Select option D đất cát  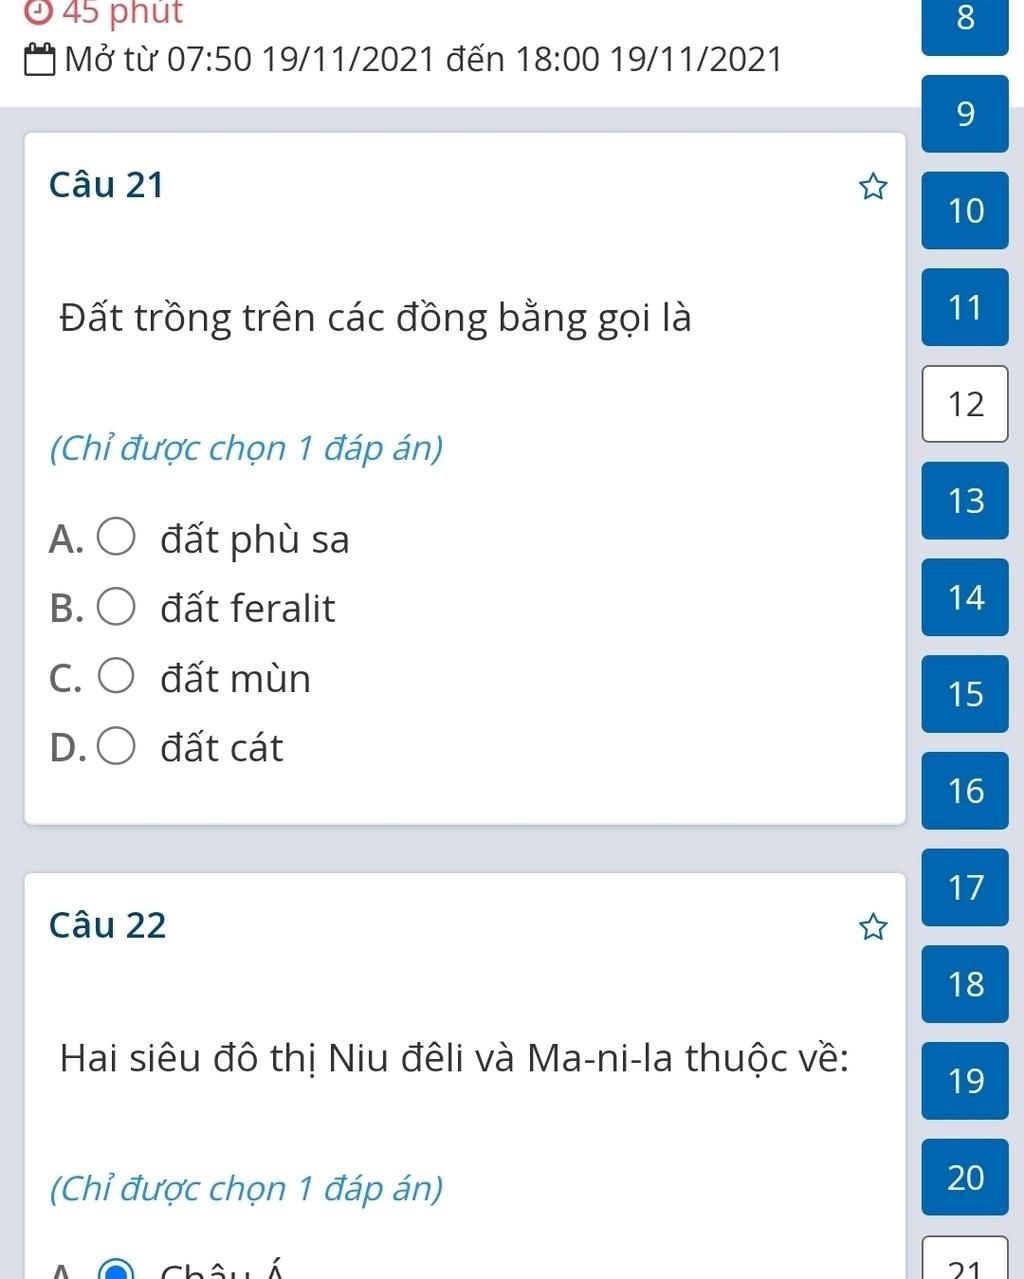(x=116, y=746)
